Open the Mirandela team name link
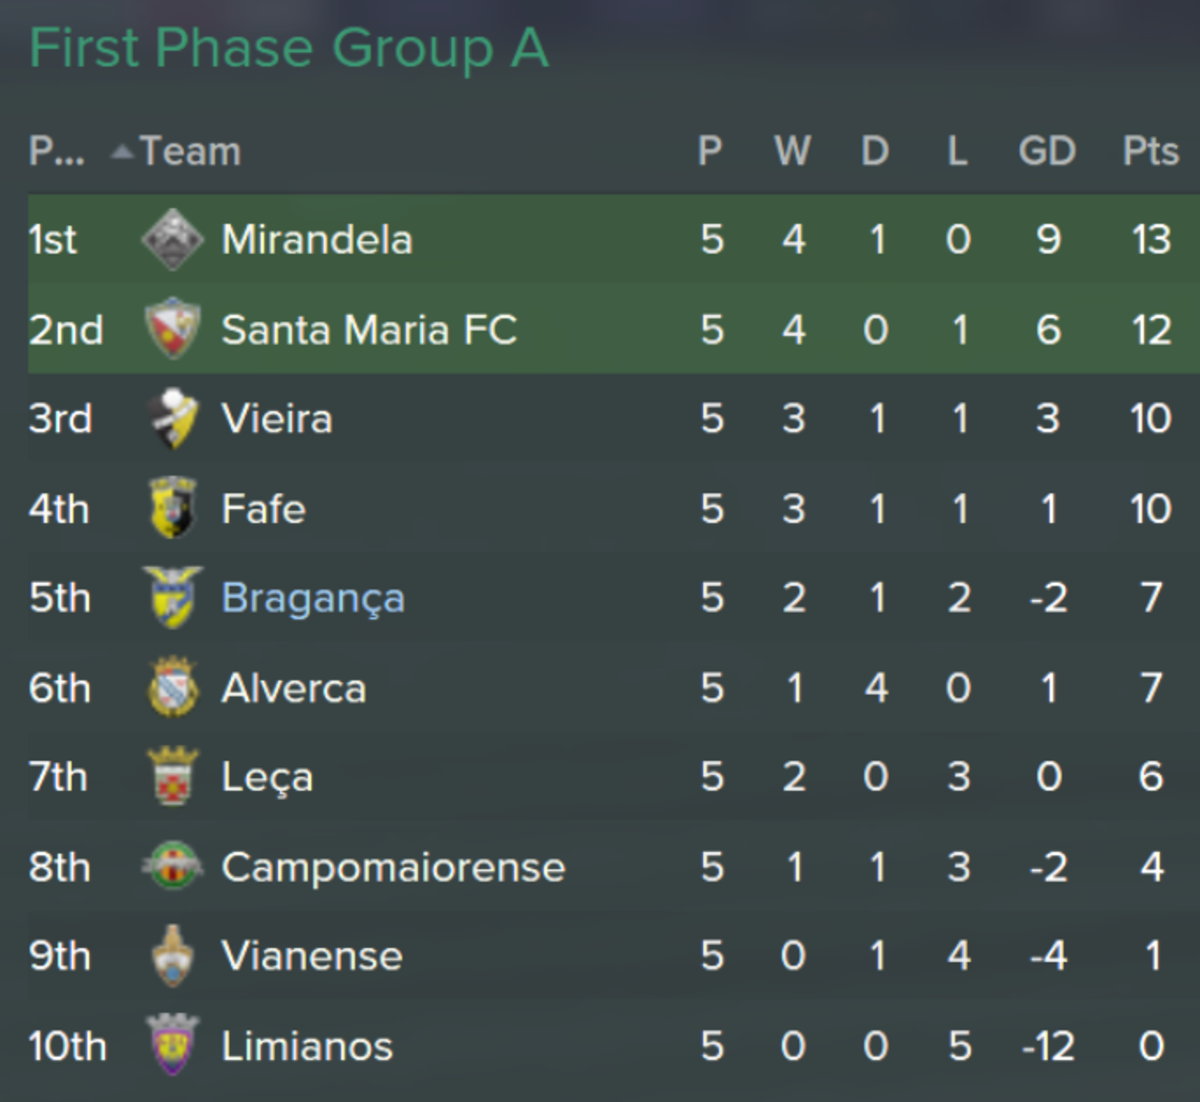The height and width of the screenshot is (1102, 1200). 317,239
